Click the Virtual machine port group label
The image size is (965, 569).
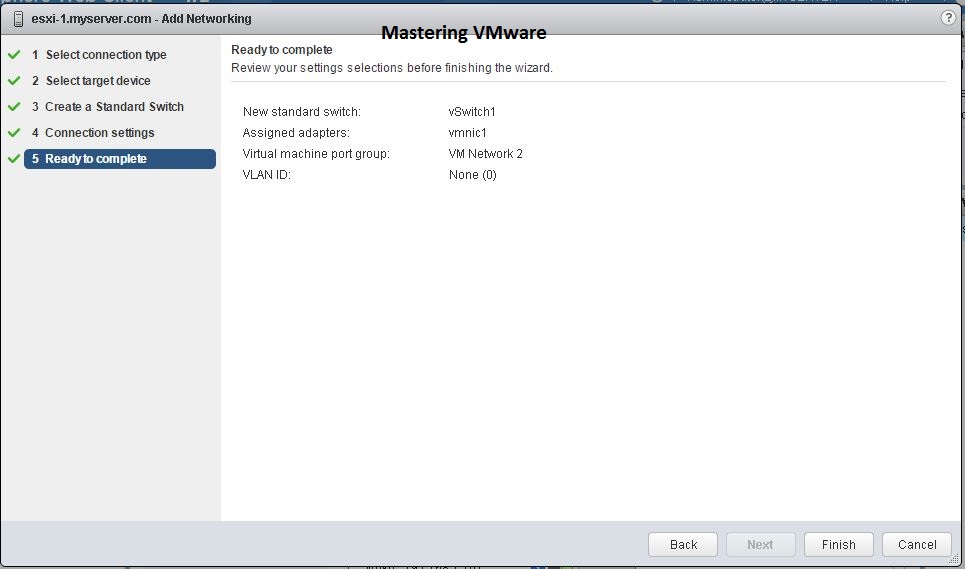(316, 154)
